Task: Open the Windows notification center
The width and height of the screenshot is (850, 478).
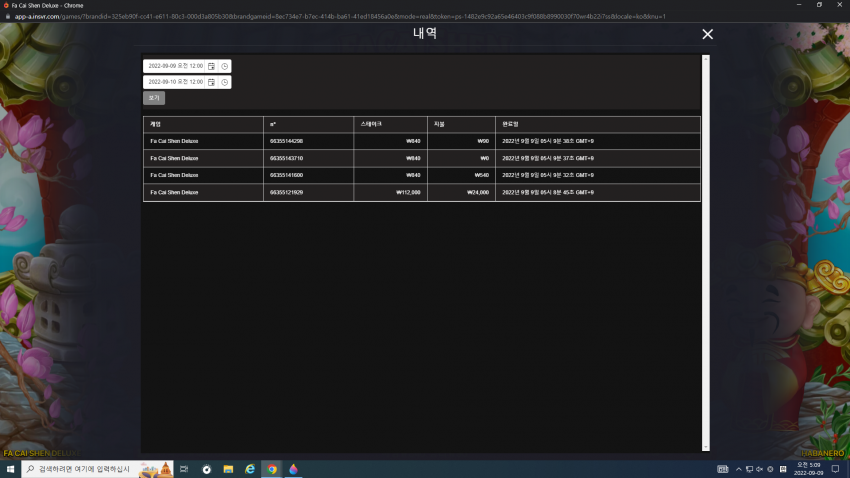Action: [x=835, y=469]
